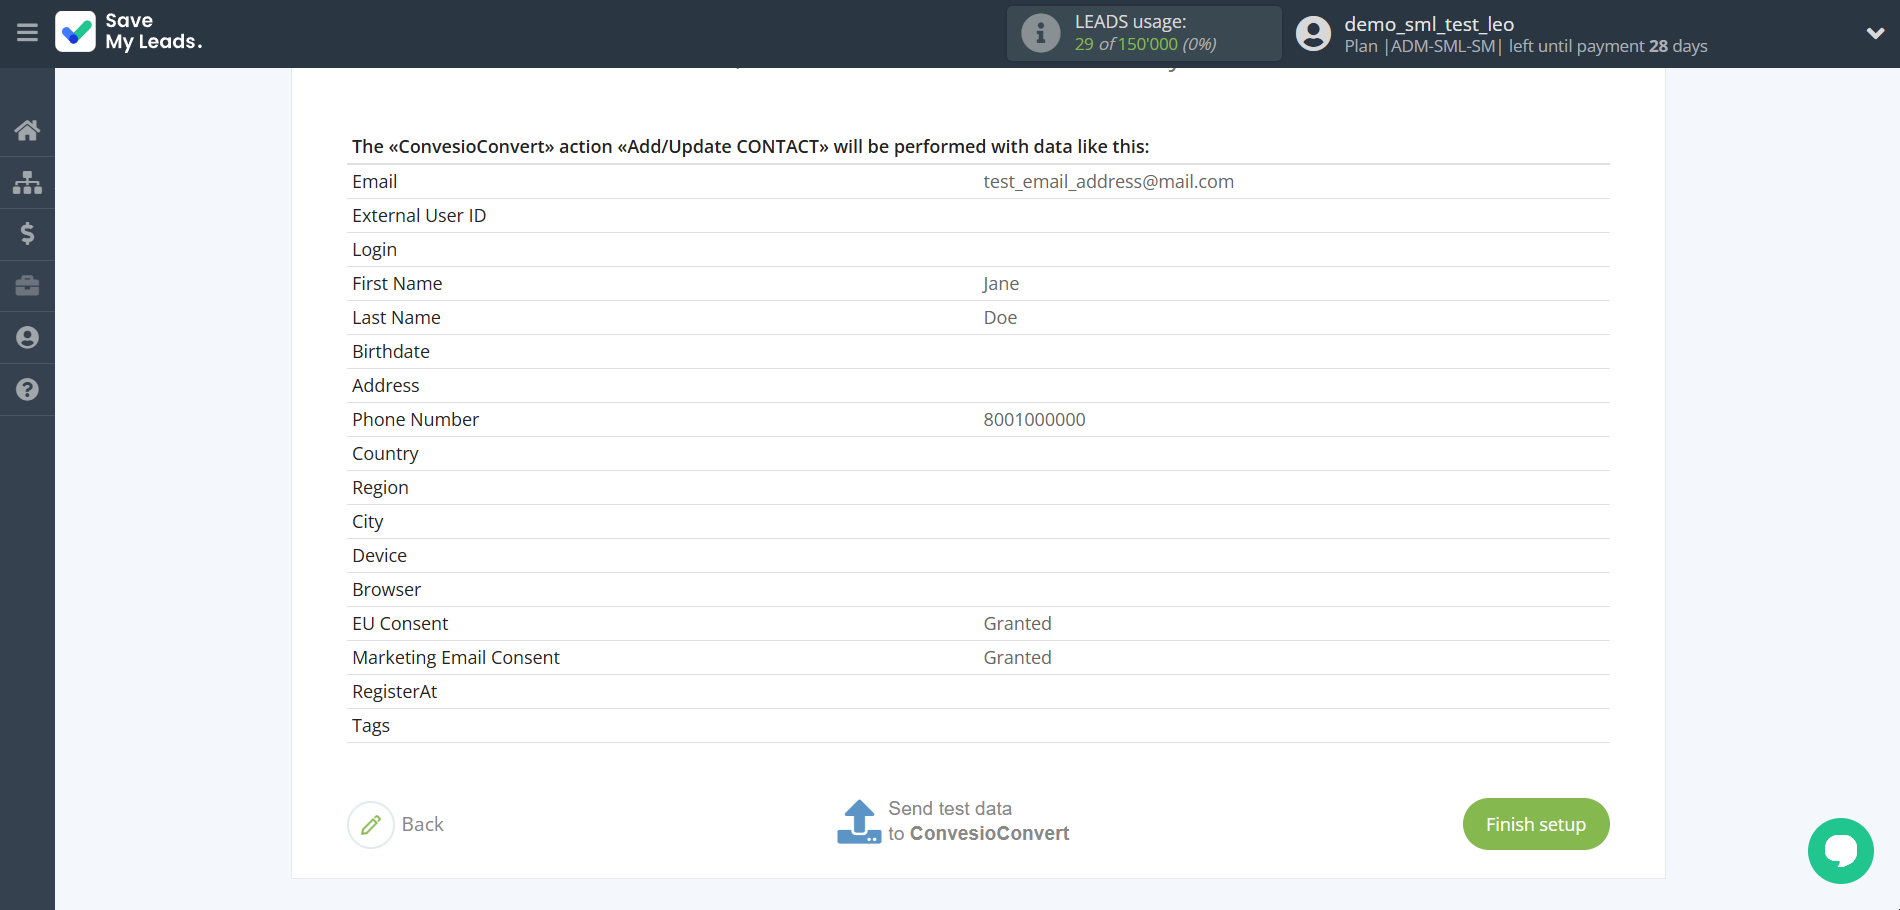Viewport: 1900px width, 910px height.
Task: Click the RegisterAt label
Action: point(395,692)
